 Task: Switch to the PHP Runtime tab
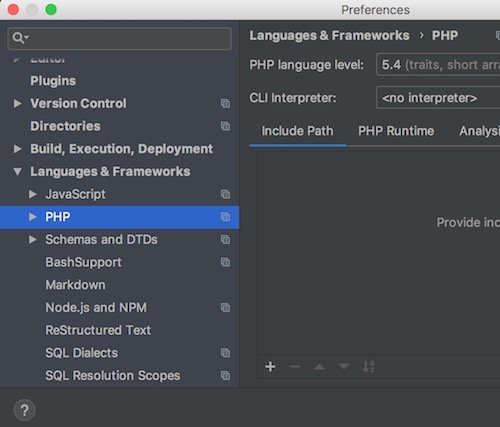click(x=396, y=131)
